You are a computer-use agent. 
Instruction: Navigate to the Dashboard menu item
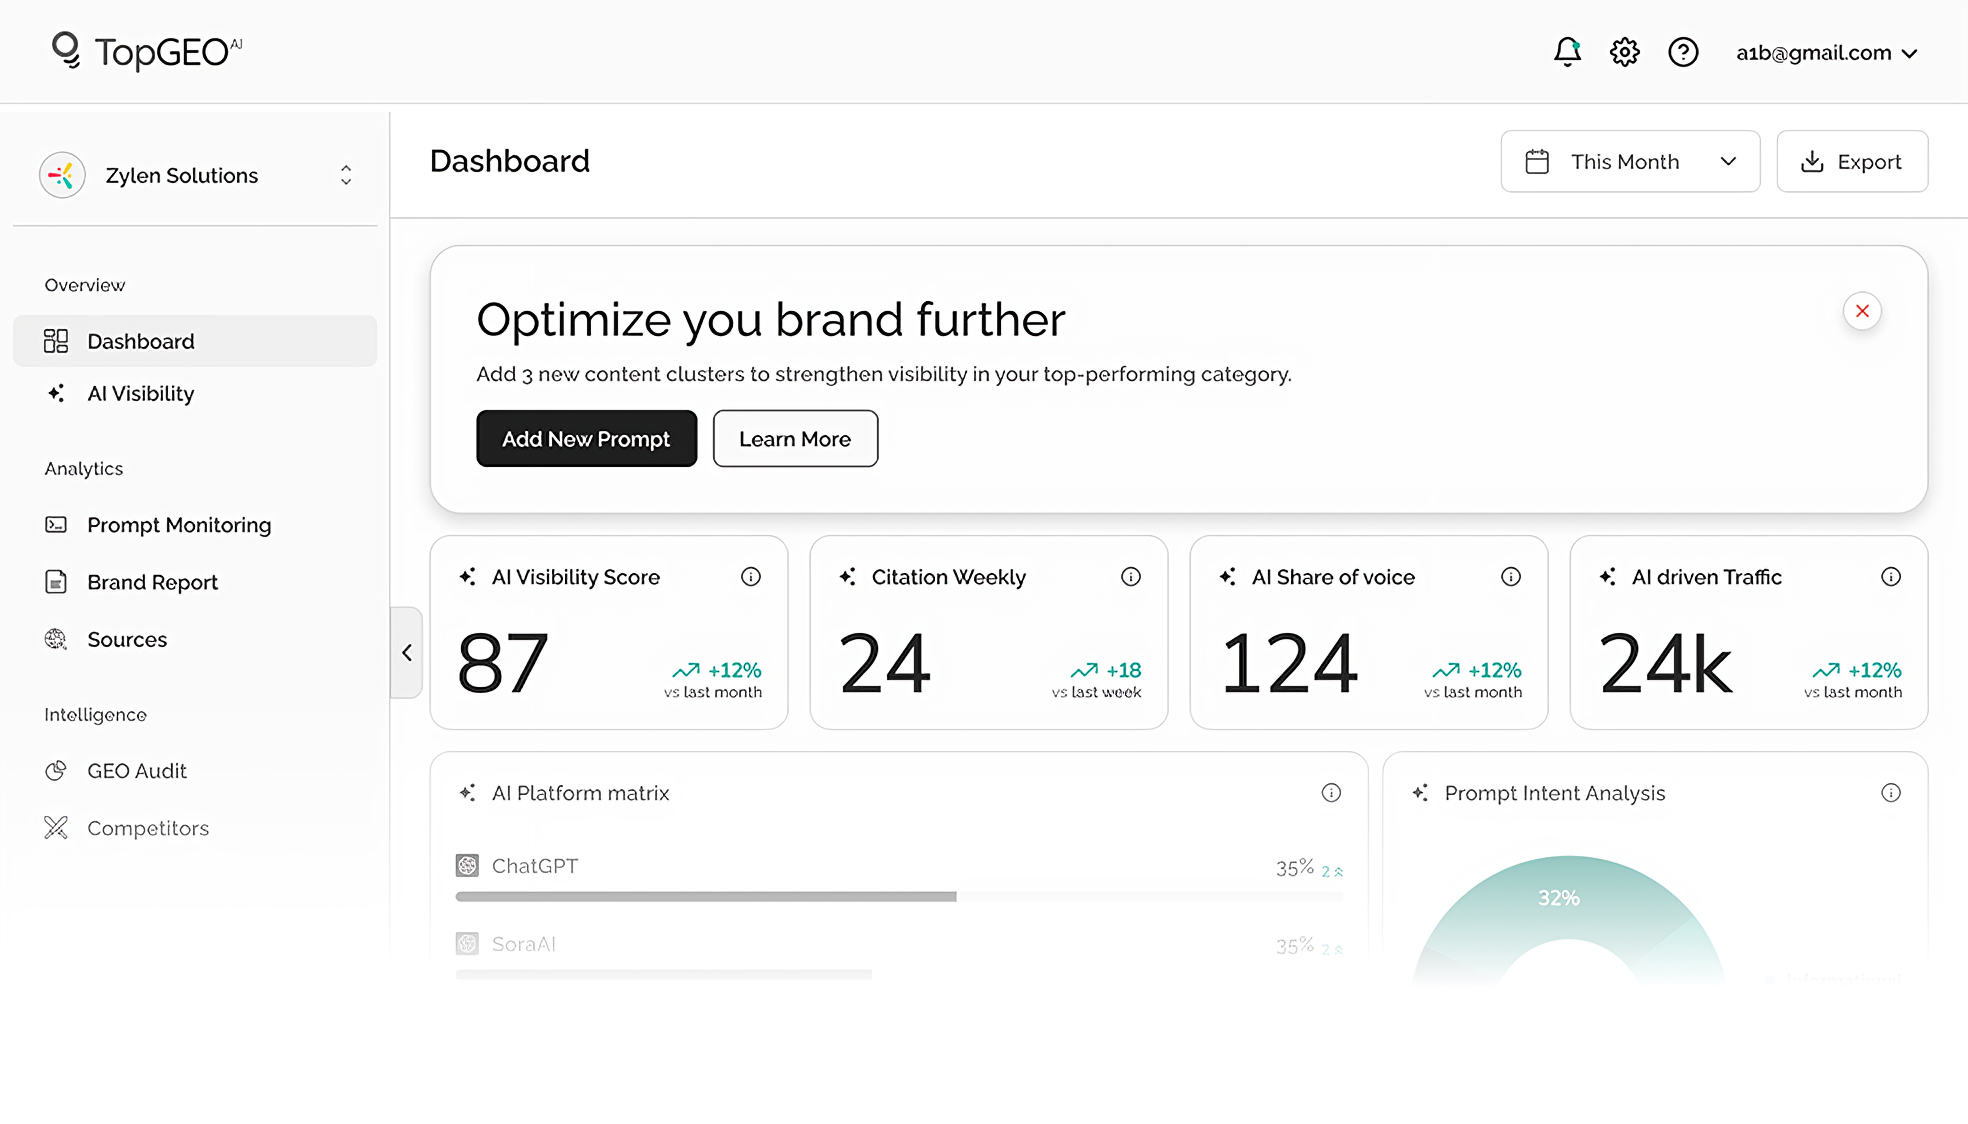pos(140,341)
